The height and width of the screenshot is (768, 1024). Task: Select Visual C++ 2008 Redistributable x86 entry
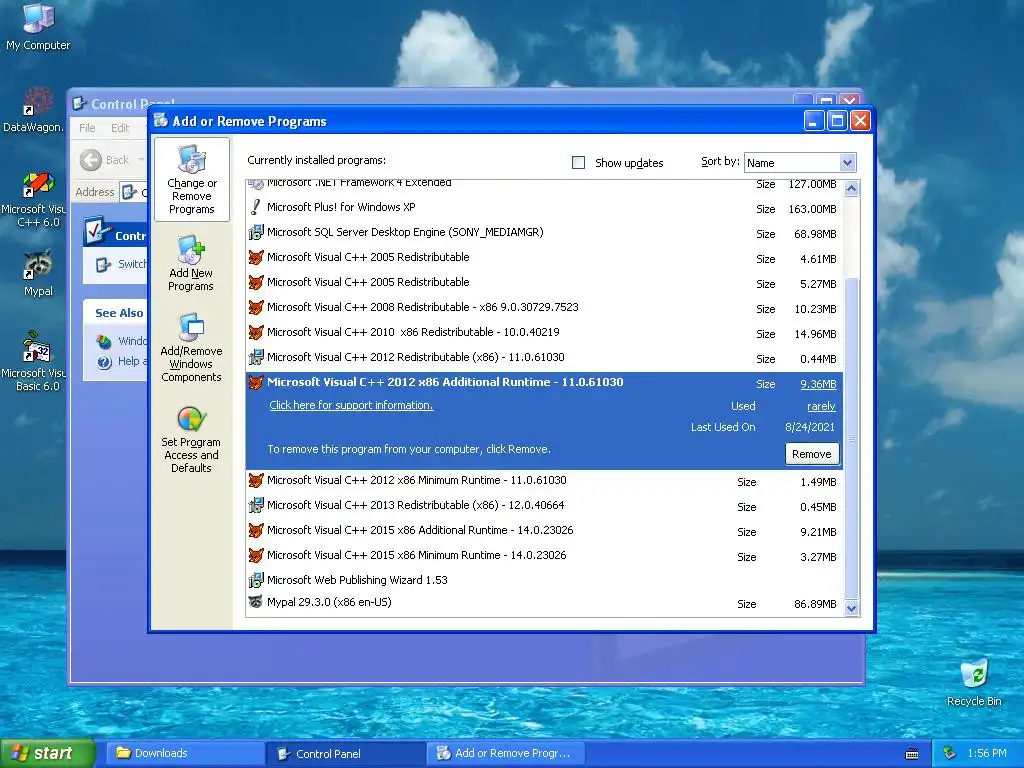coord(545,307)
